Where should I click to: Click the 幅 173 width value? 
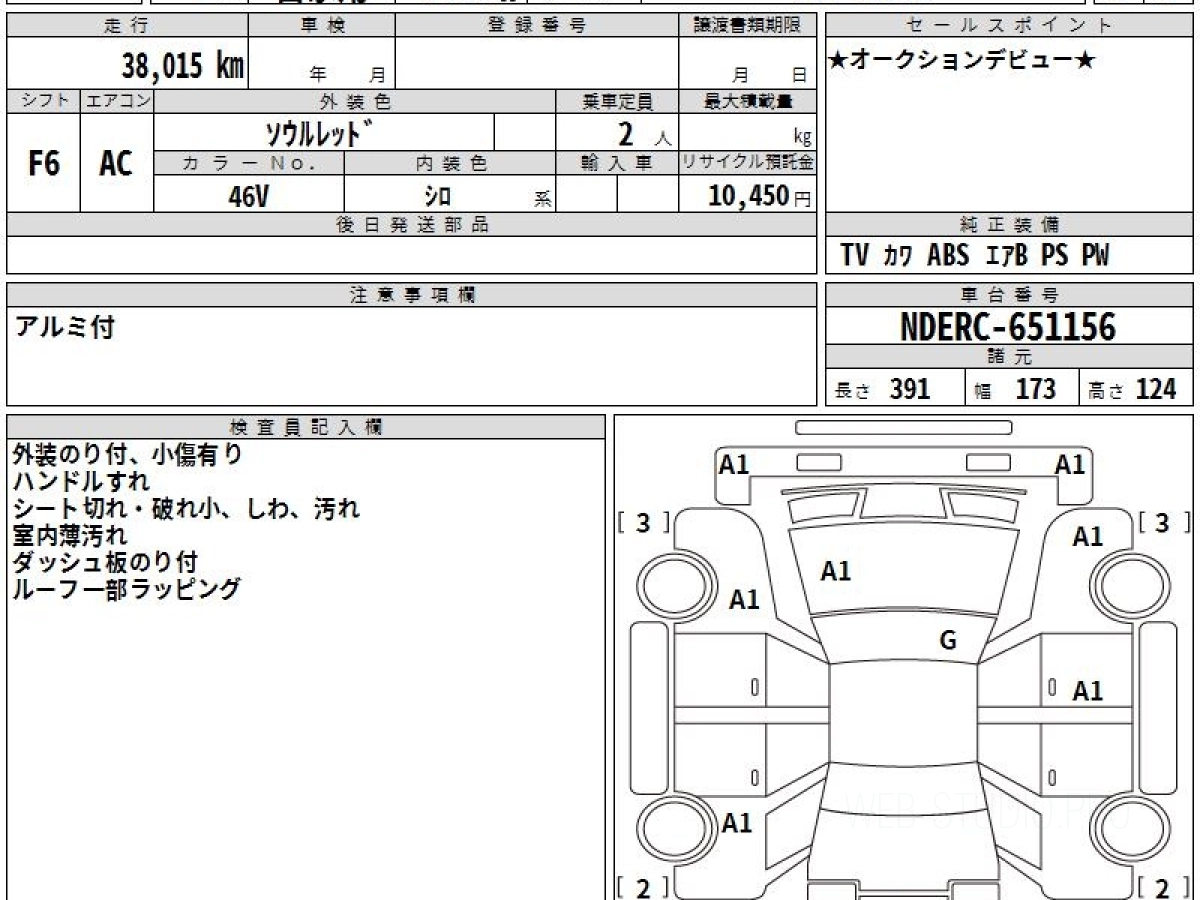pyautogui.click(x=1014, y=389)
